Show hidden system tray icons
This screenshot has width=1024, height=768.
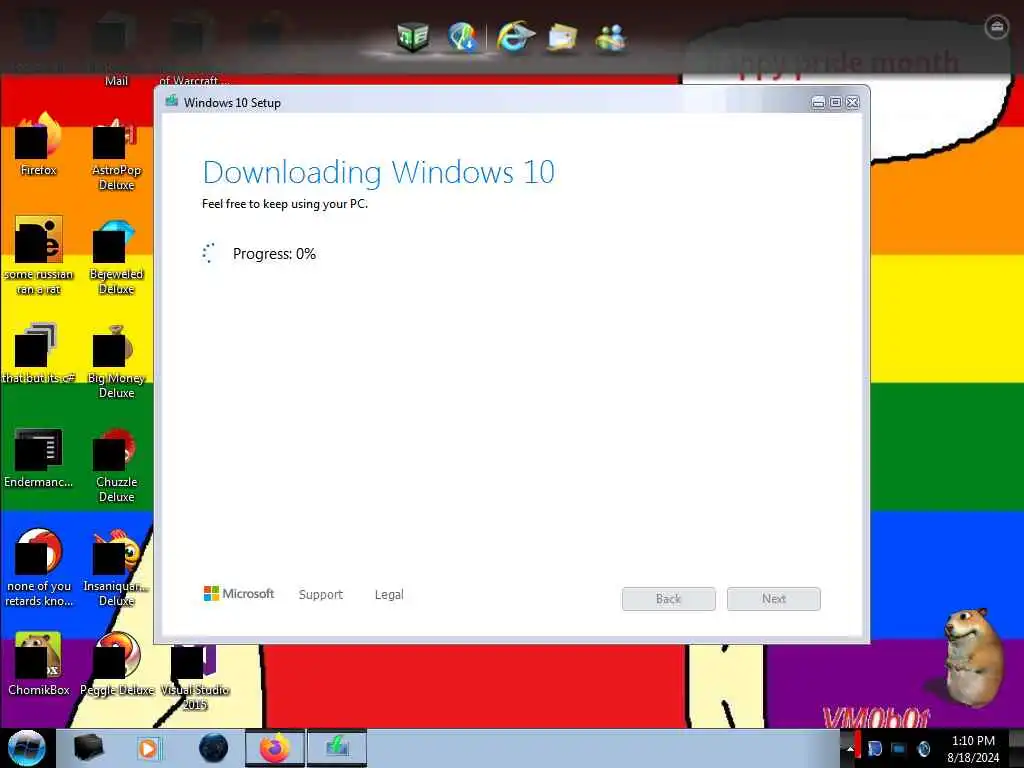(x=850, y=749)
